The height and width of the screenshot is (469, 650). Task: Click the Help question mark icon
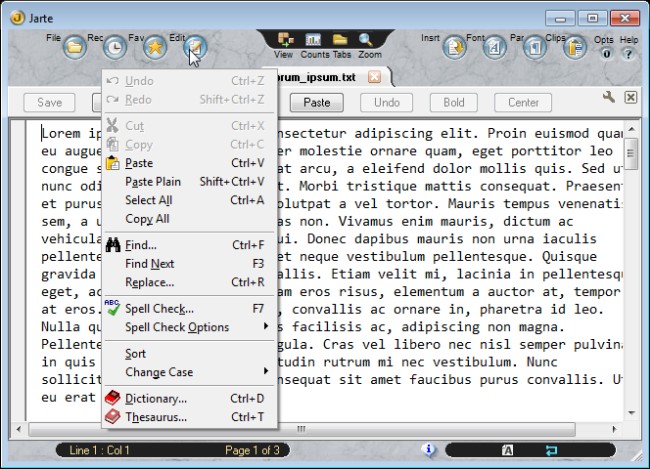point(628,54)
